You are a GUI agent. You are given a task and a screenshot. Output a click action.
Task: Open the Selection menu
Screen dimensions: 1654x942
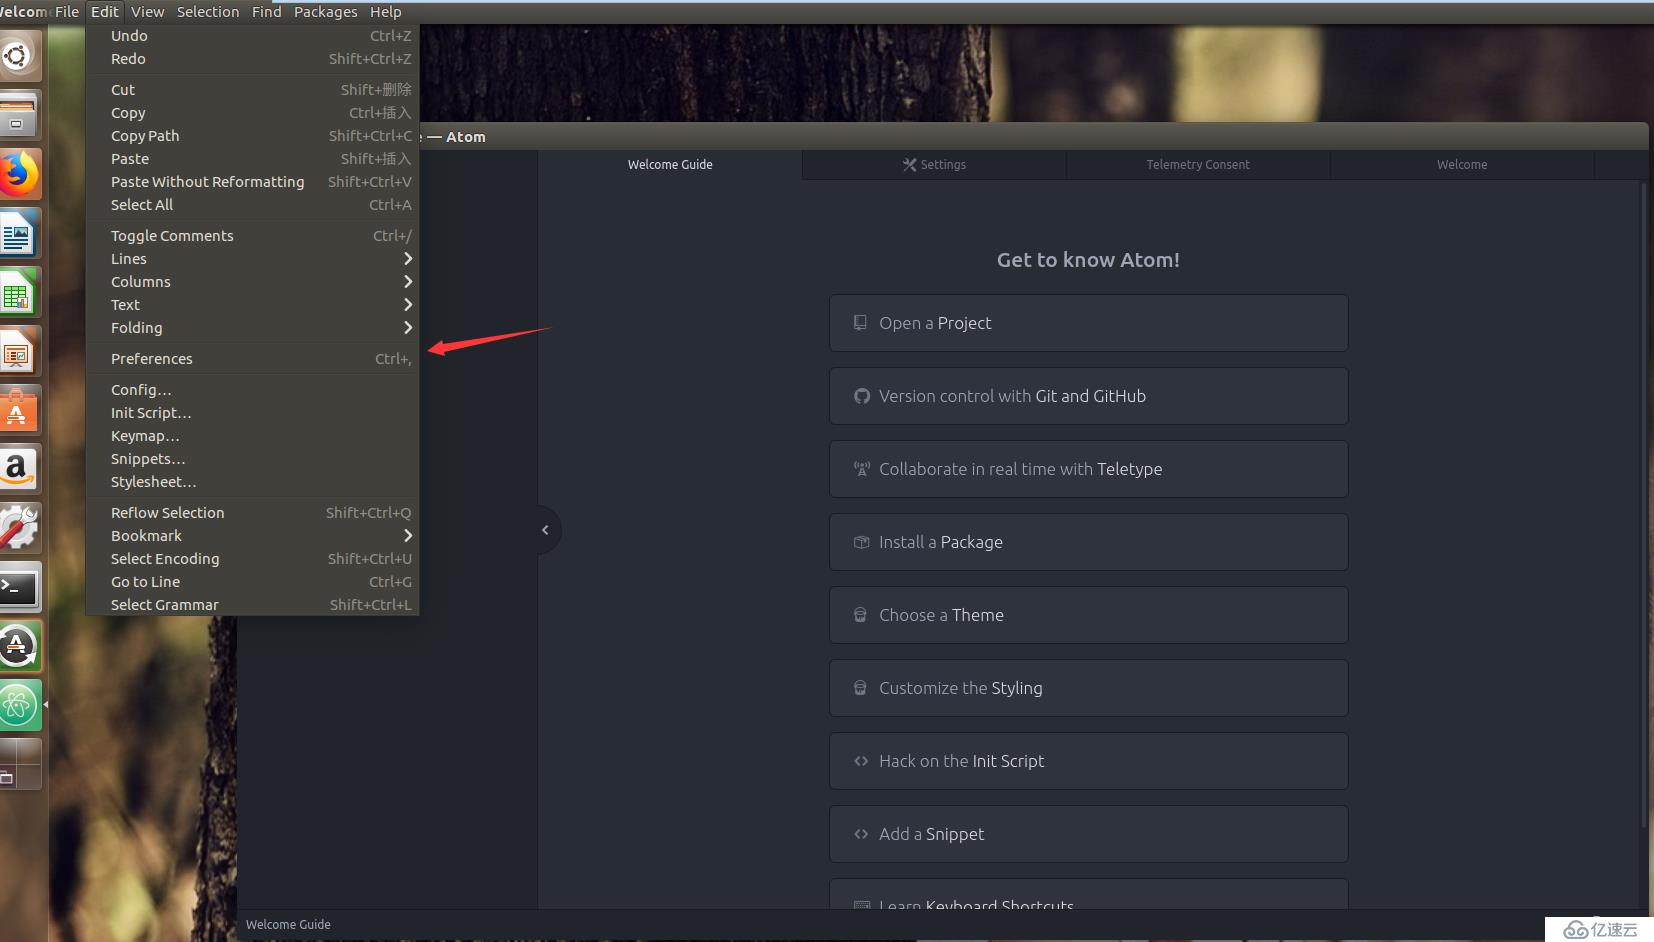(x=208, y=12)
